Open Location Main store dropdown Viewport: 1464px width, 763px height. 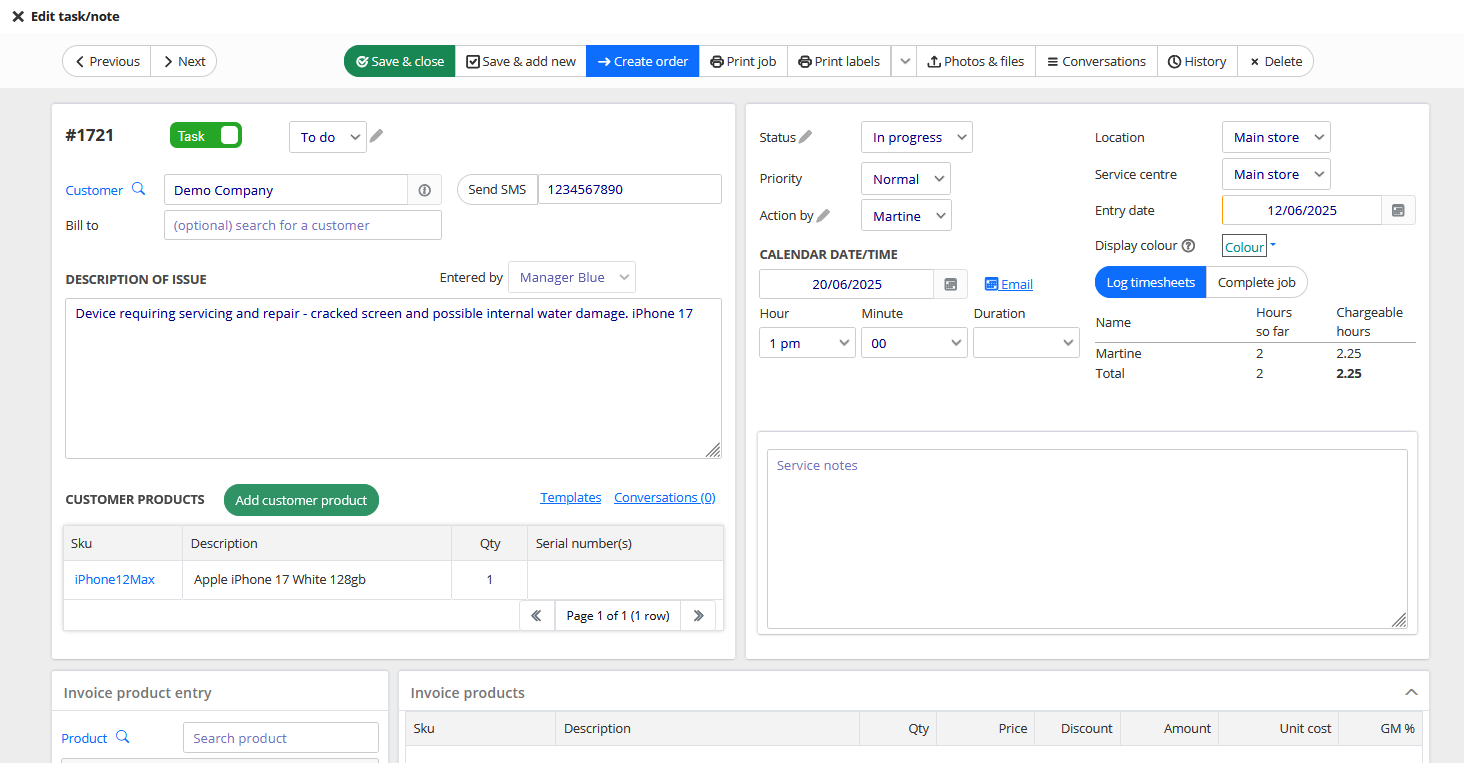coord(1276,137)
